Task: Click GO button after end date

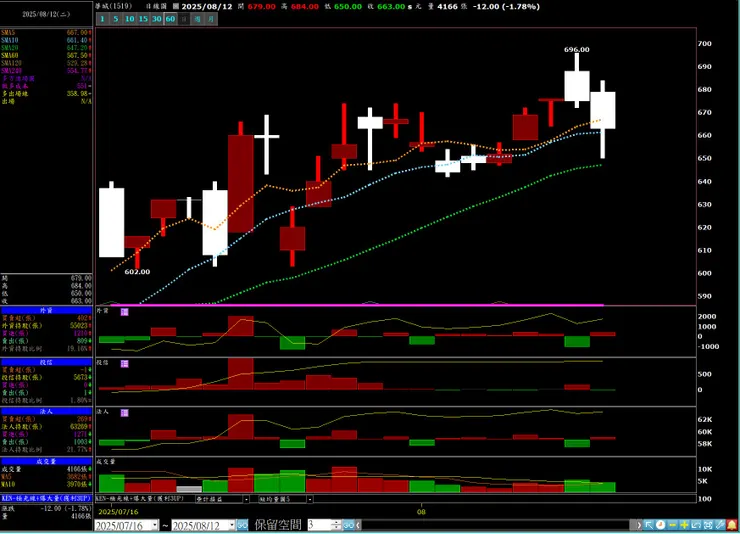Action: pyautogui.click(x=243, y=525)
